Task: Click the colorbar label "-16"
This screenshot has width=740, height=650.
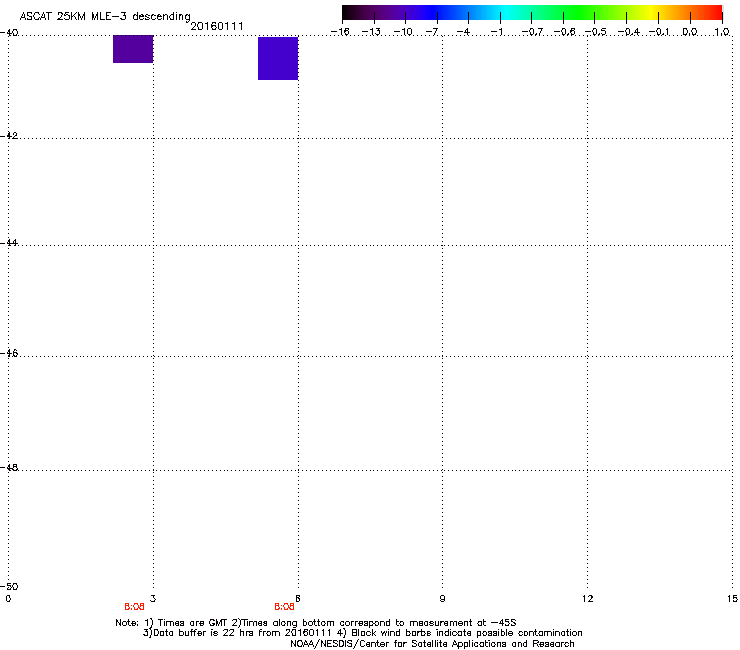Action: [340, 32]
